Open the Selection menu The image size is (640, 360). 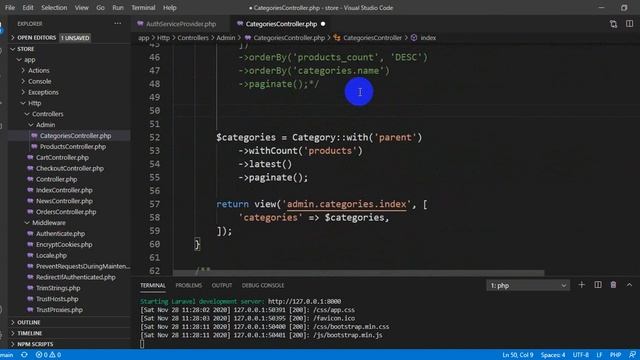point(54,8)
